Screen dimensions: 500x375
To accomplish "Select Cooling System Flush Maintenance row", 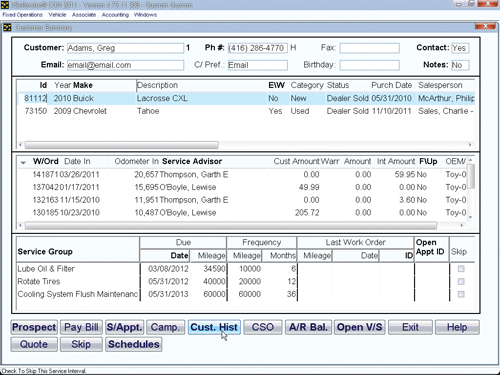I will pyautogui.click(x=246, y=294).
